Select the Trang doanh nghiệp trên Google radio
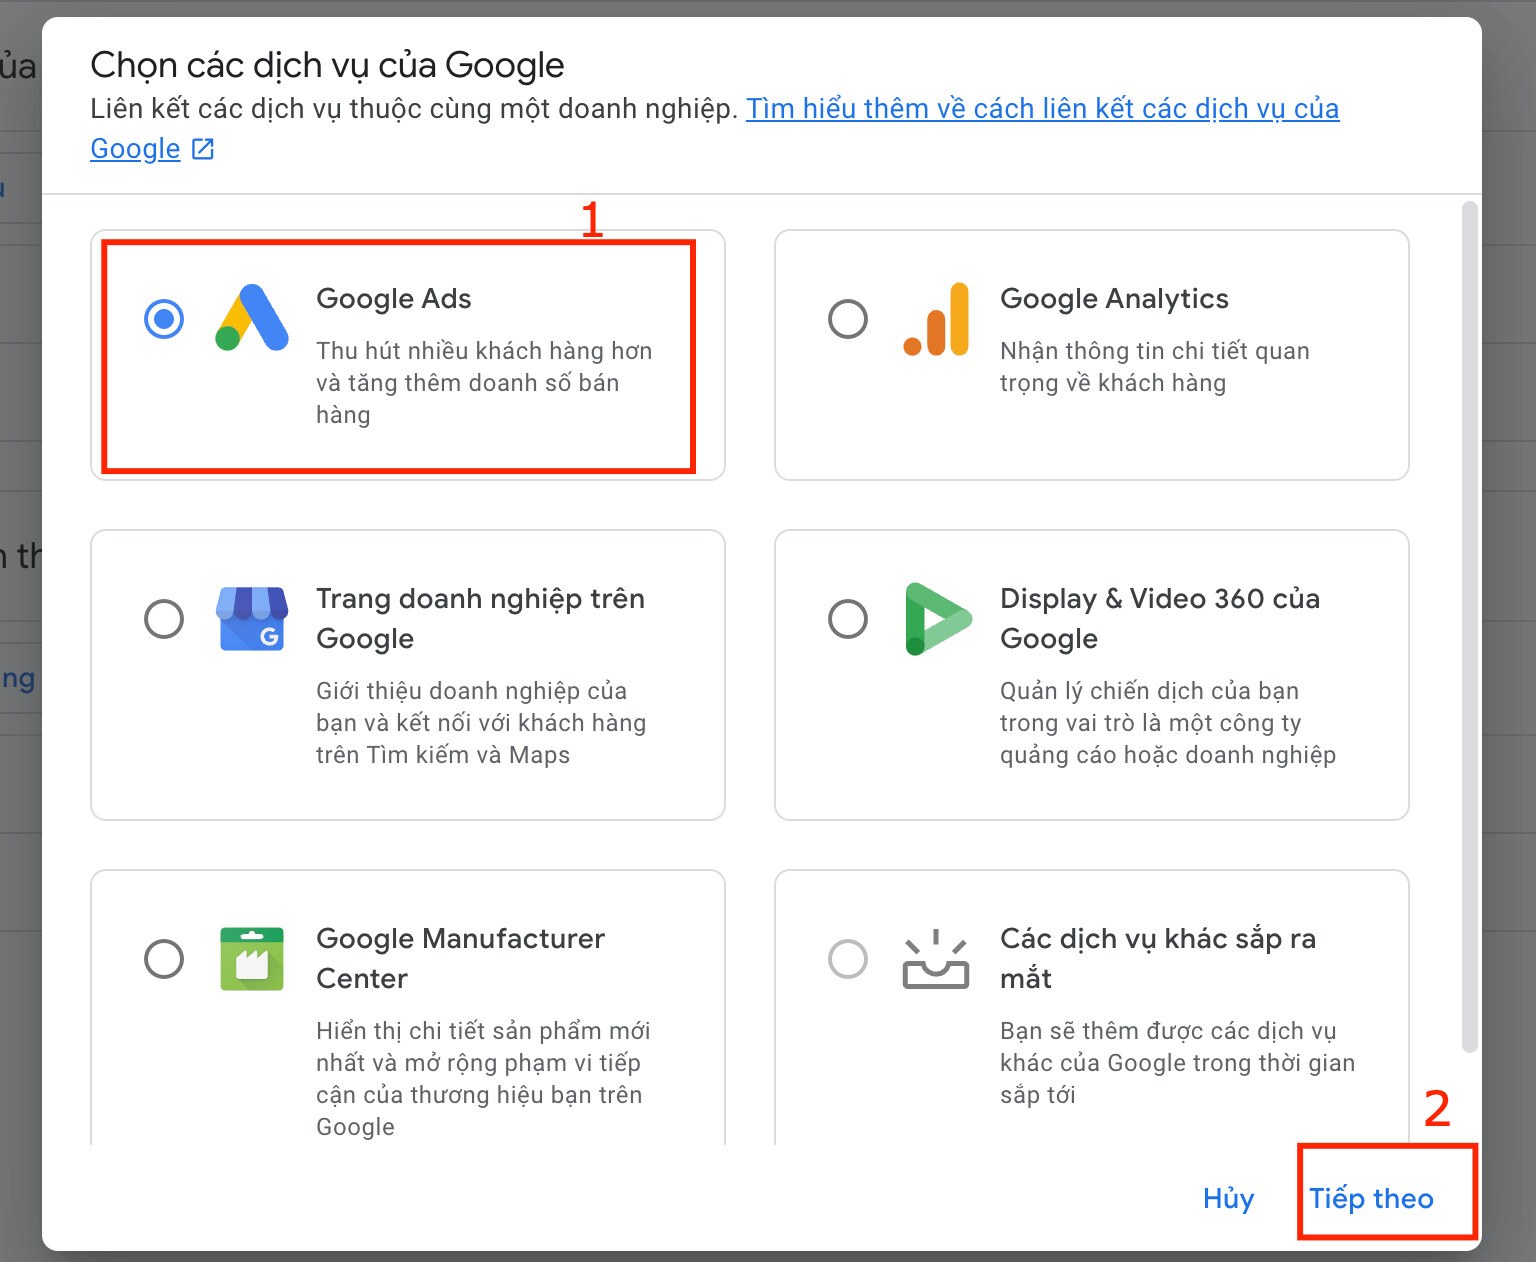The image size is (1536, 1262). point(164,619)
